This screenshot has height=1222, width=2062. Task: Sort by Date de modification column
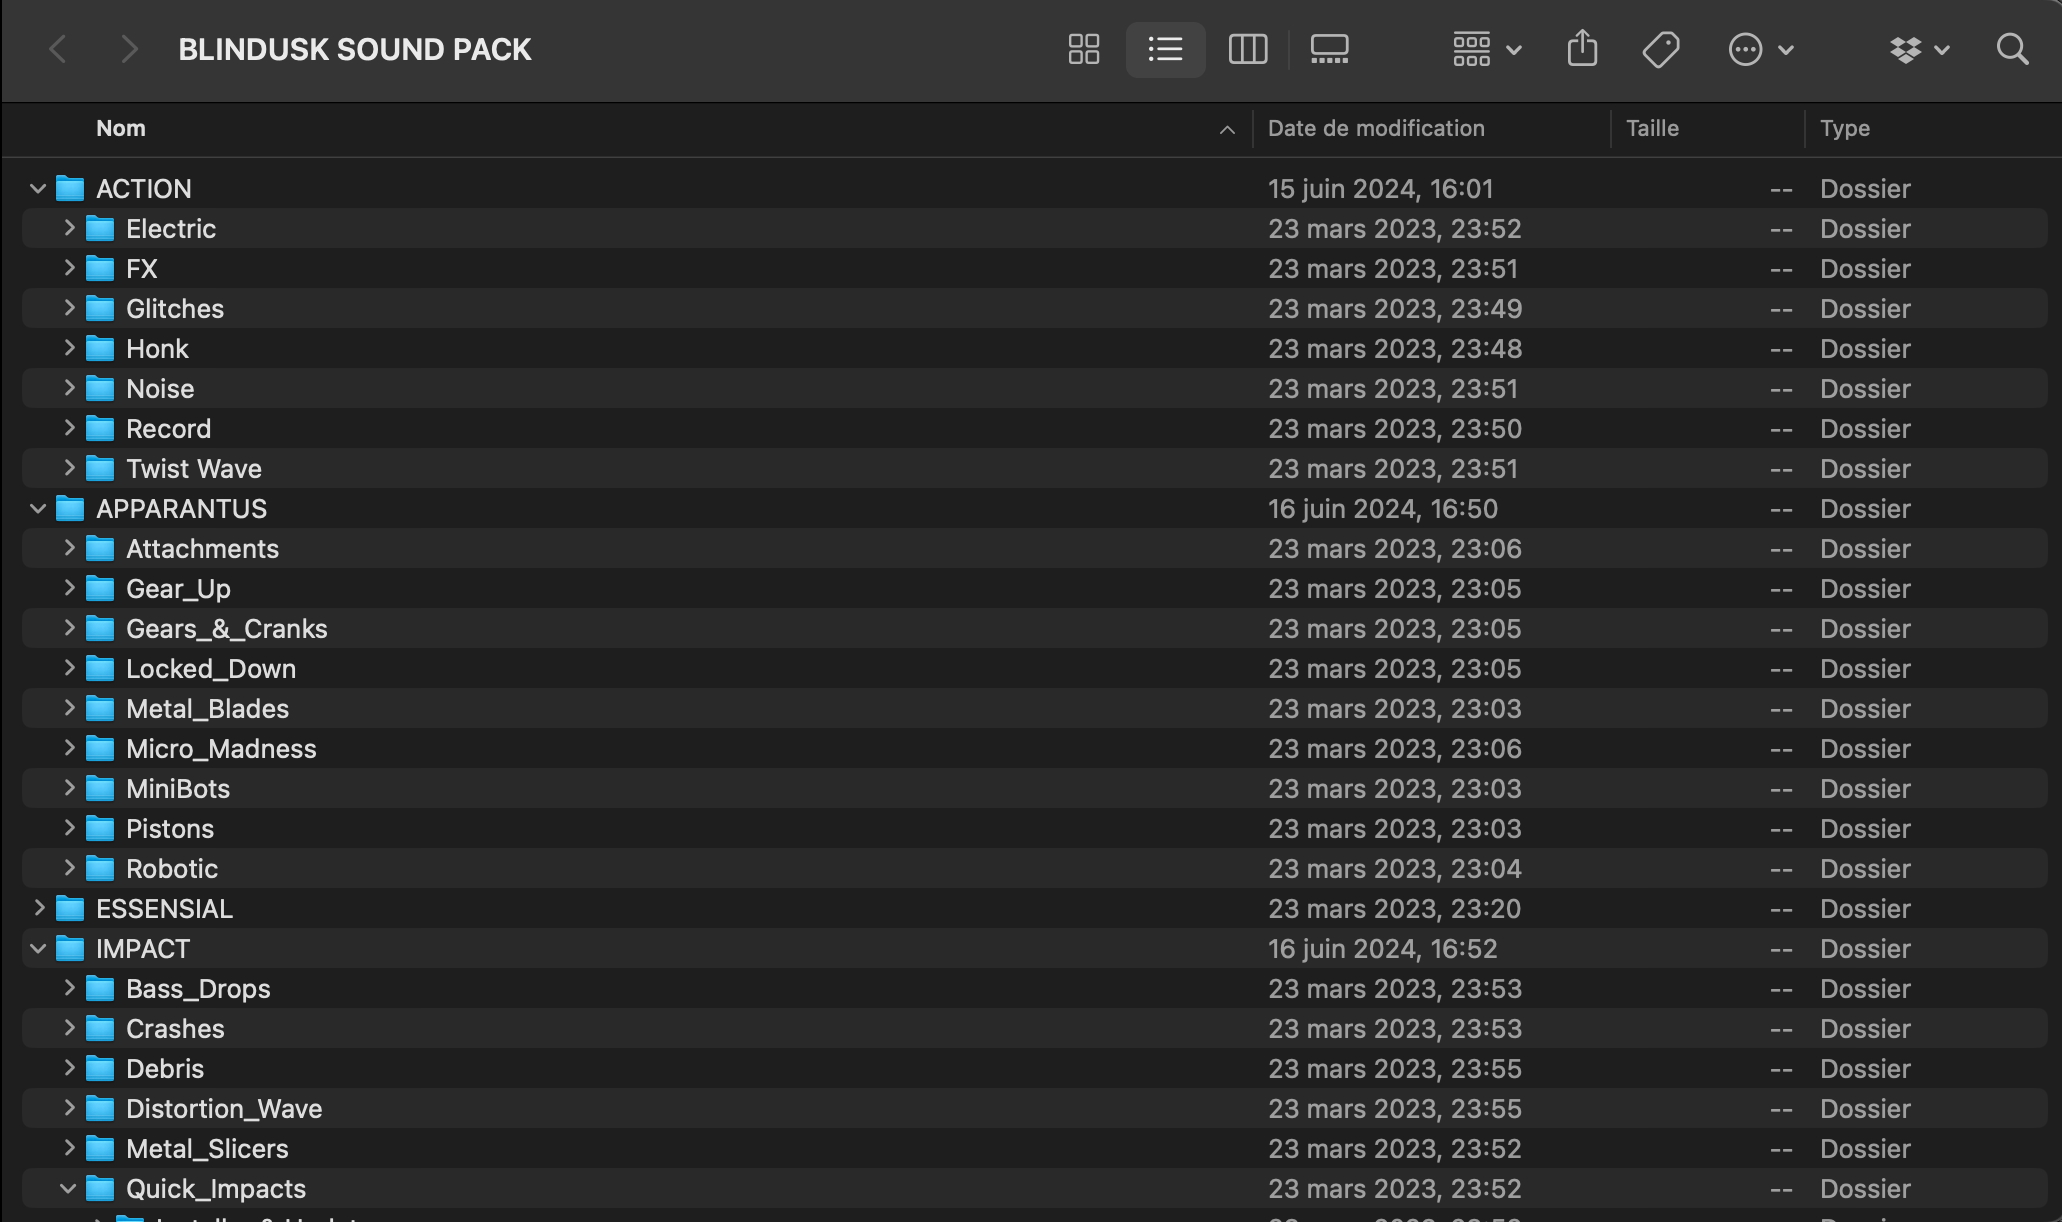coord(1376,128)
